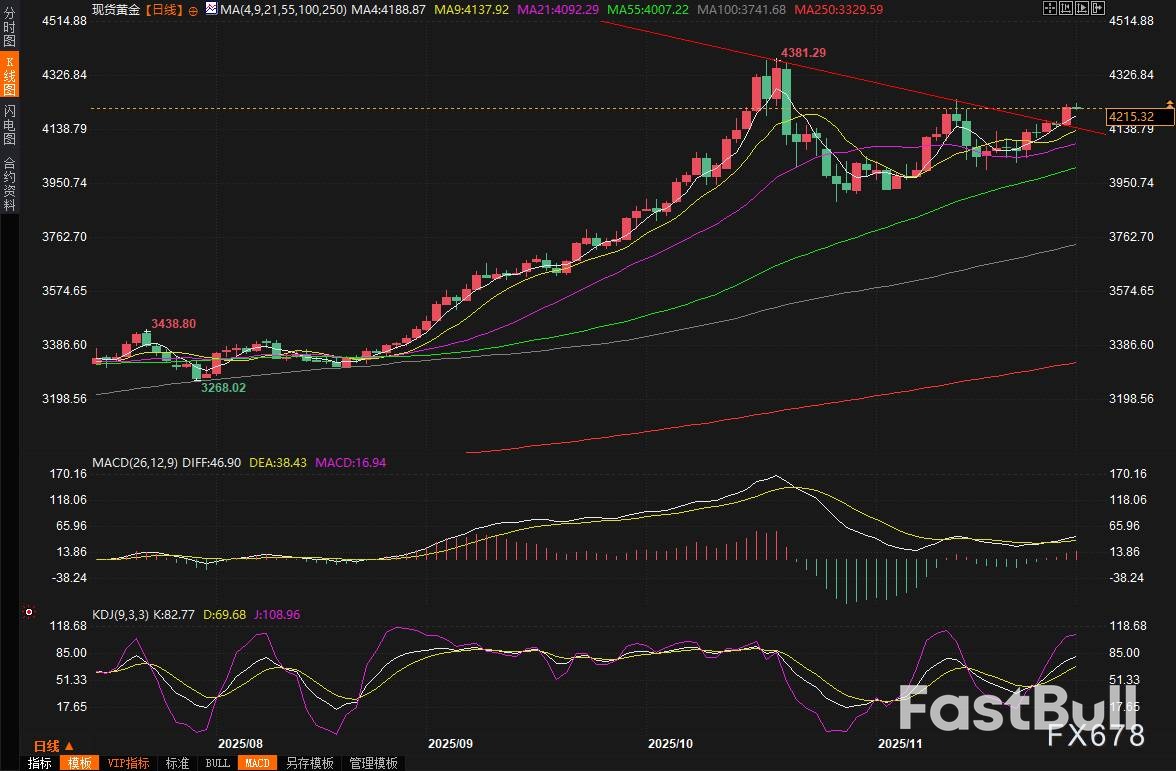Toggle the MACD template at the bottom bar
This screenshot has width=1176, height=771.
click(257, 763)
